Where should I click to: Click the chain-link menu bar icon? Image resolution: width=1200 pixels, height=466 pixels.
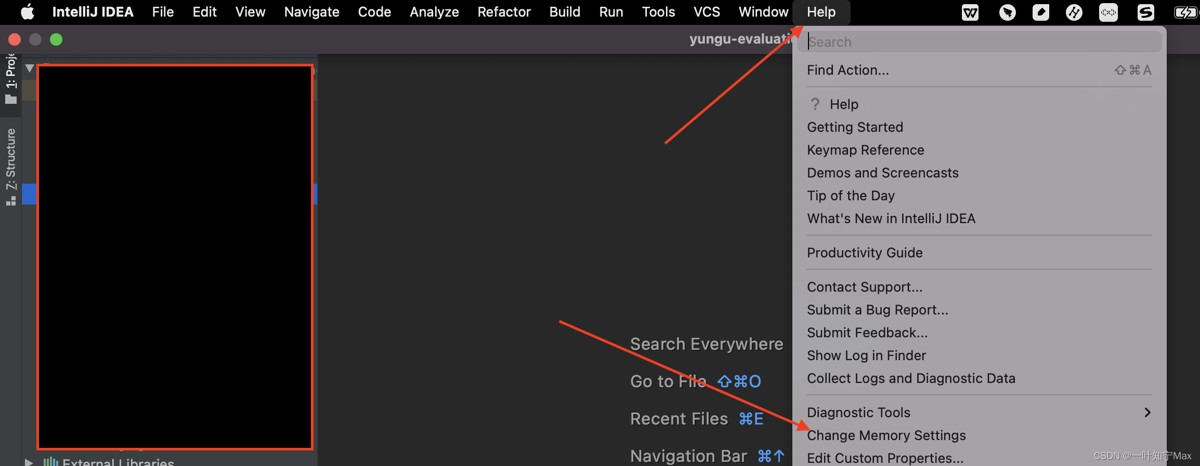pyautogui.click(x=1108, y=12)
